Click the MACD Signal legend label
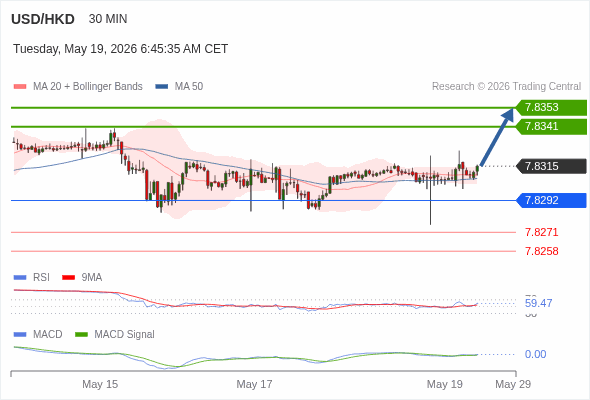 (x=125, y=335)
